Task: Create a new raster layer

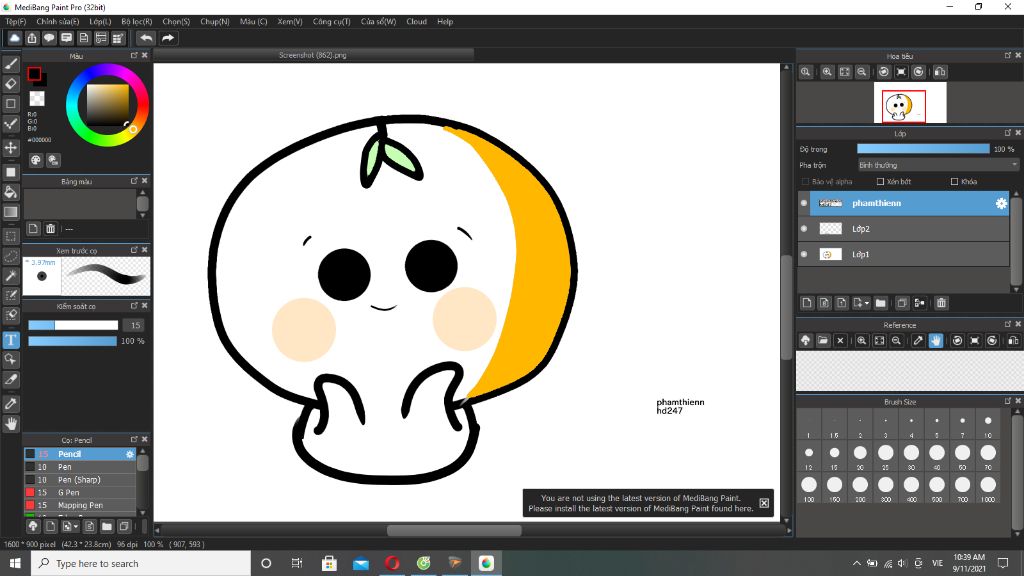Action: click(x=807, y=303)
